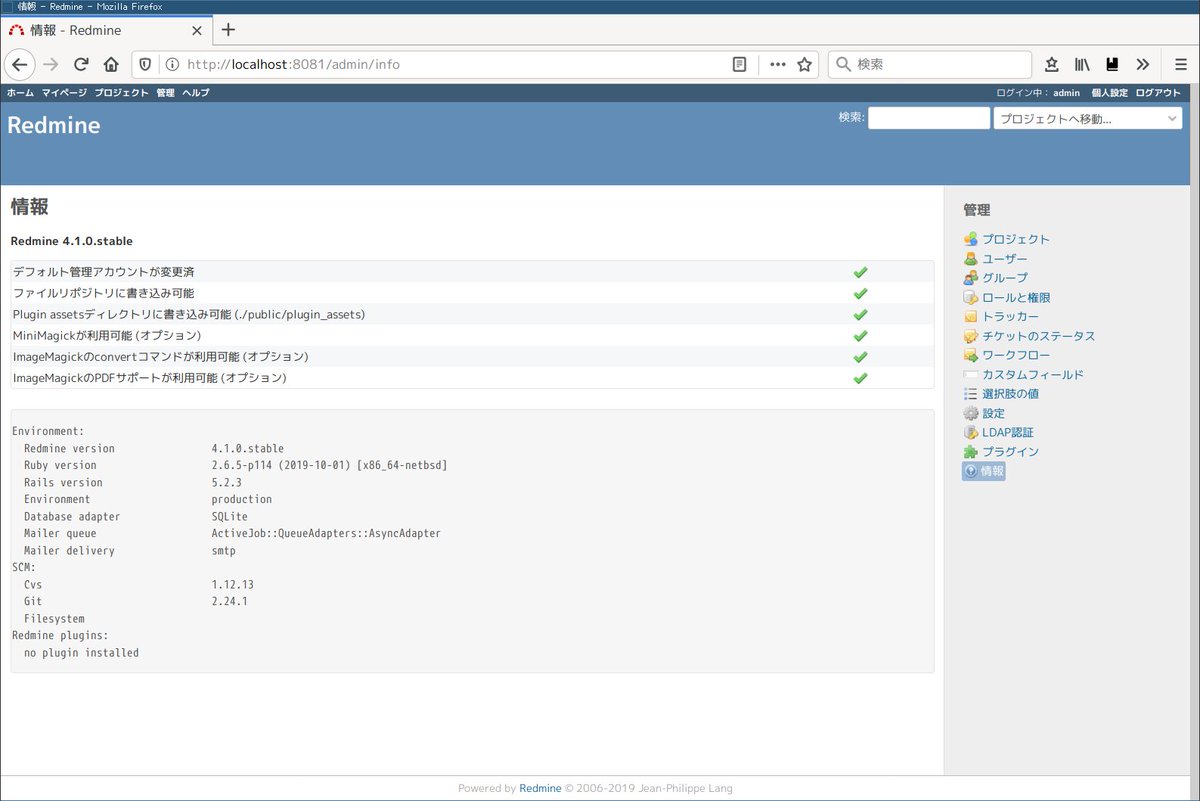Show site information icon in address bar
1200x801 pixels.
point(172,64)
